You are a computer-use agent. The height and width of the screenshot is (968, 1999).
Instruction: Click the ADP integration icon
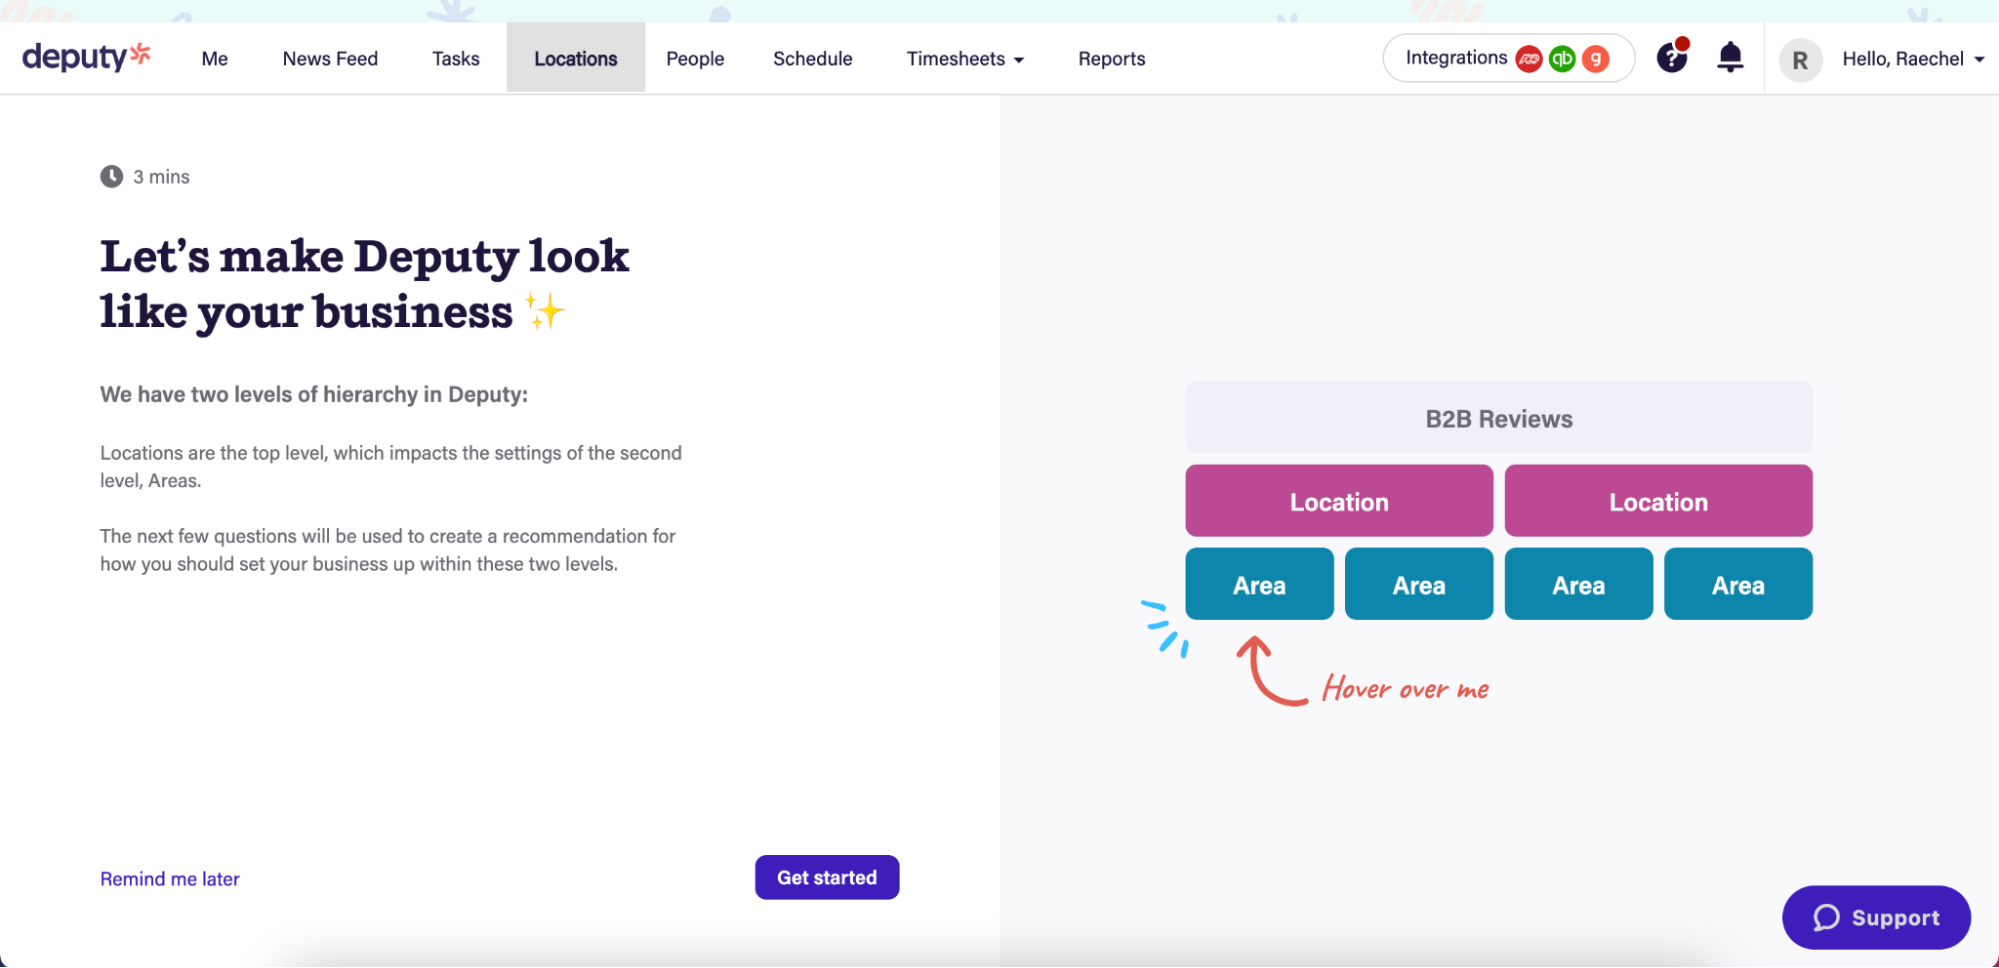(x=1528, y=59)
